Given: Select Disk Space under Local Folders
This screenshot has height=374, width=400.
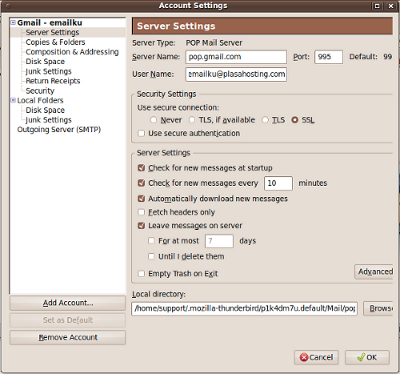Looking at the screenshot, I should (45, 110).
